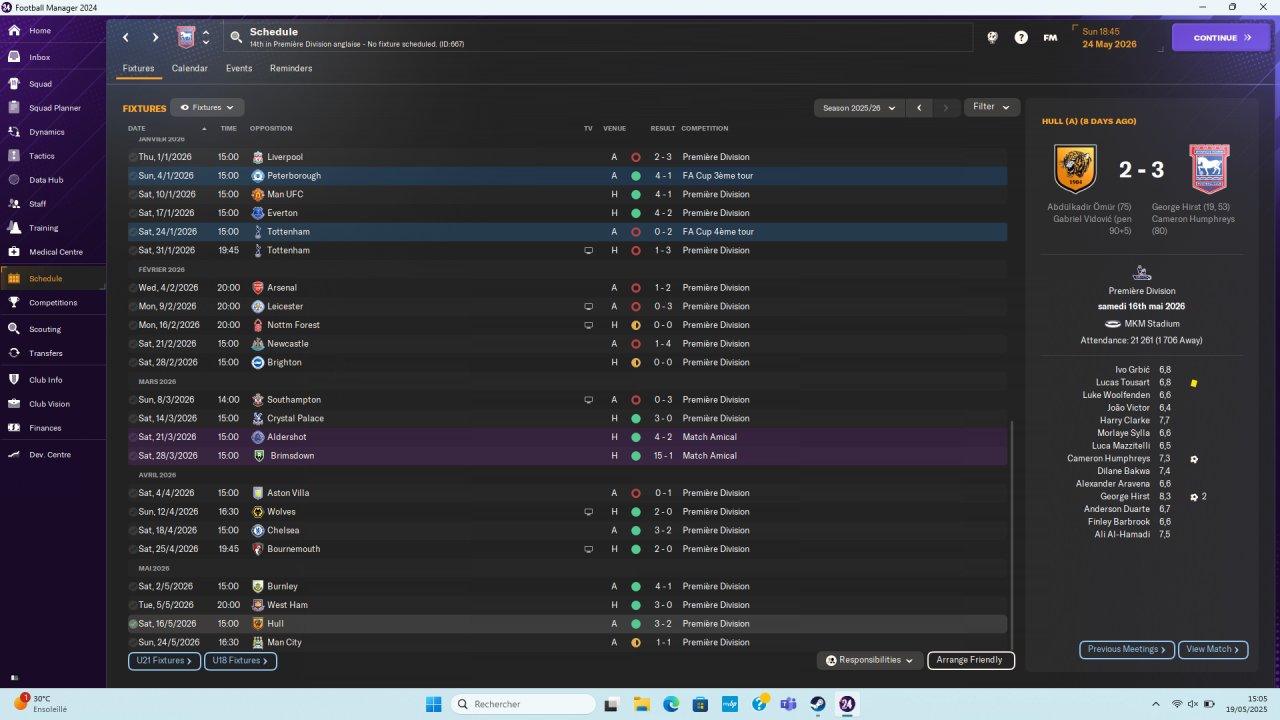
Task: Open the Filter dropdown
Action: tap(991, 107)
